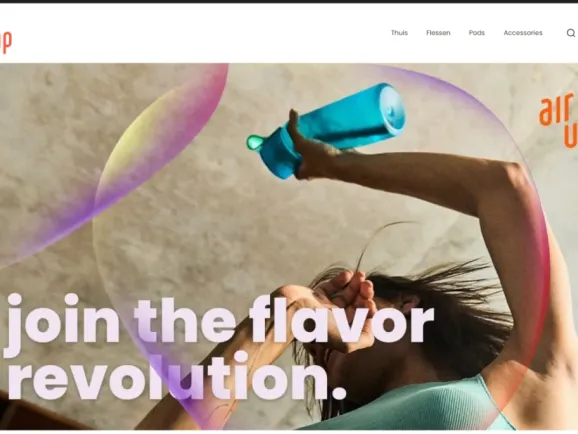Click the word "the" in the headline
Screen dimensions: 578x434
(x=185, y=320)
